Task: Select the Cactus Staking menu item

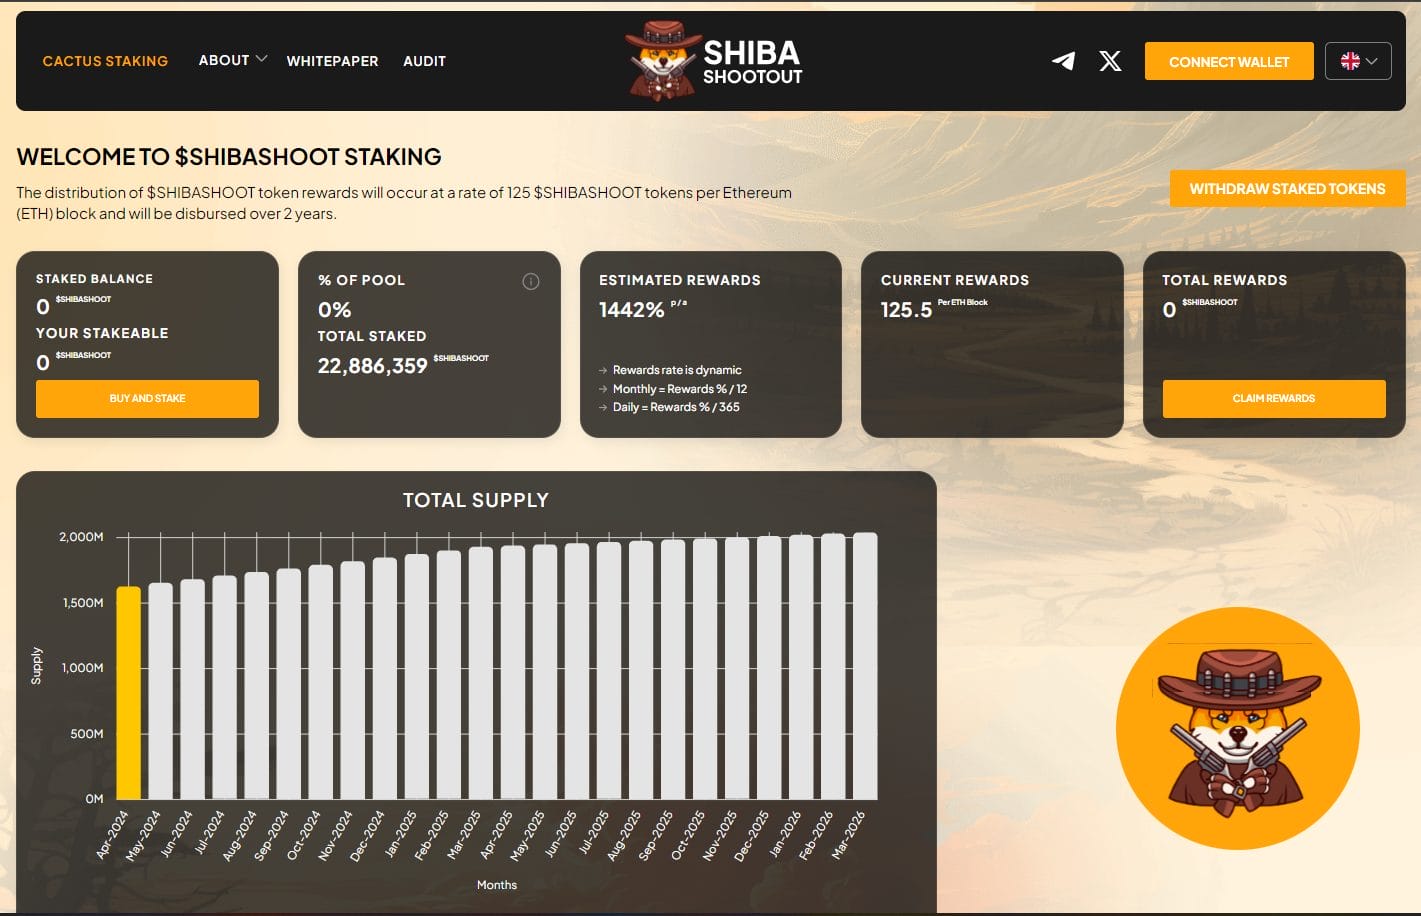Action: click(x=105, y=61)
